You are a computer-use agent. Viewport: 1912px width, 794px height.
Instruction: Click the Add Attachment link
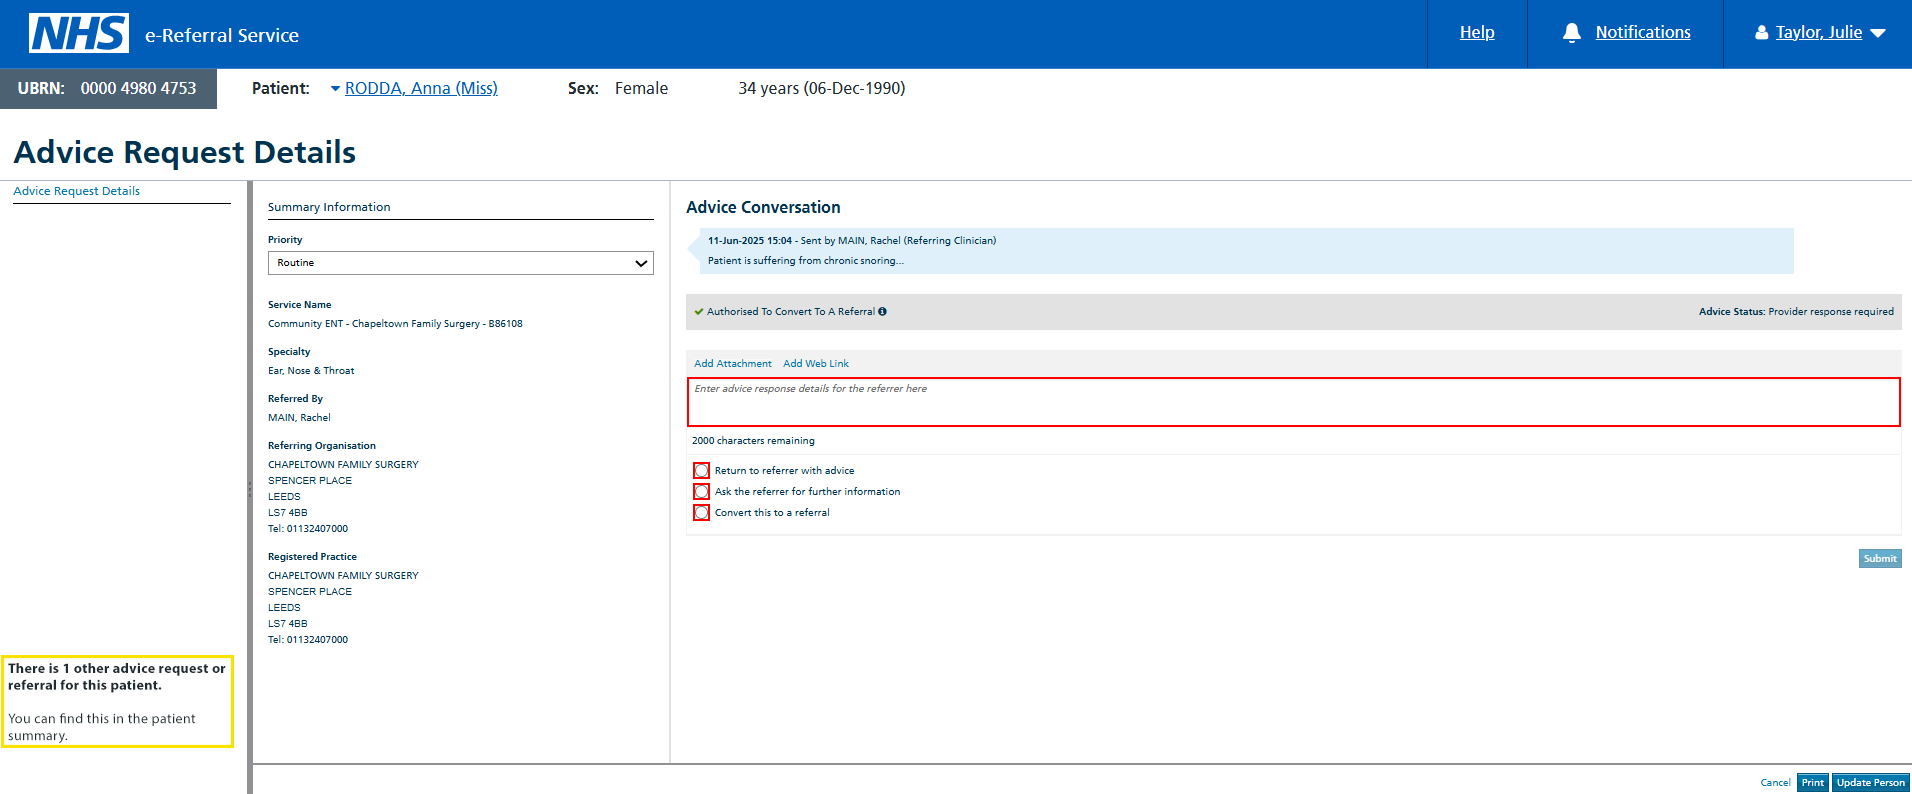[733, 364]
